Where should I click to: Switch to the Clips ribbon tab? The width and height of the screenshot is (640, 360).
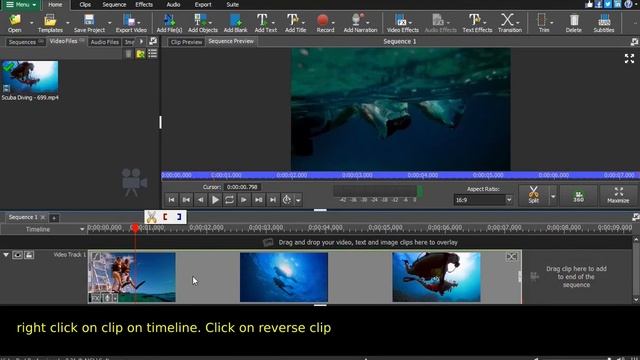(85, 4)
